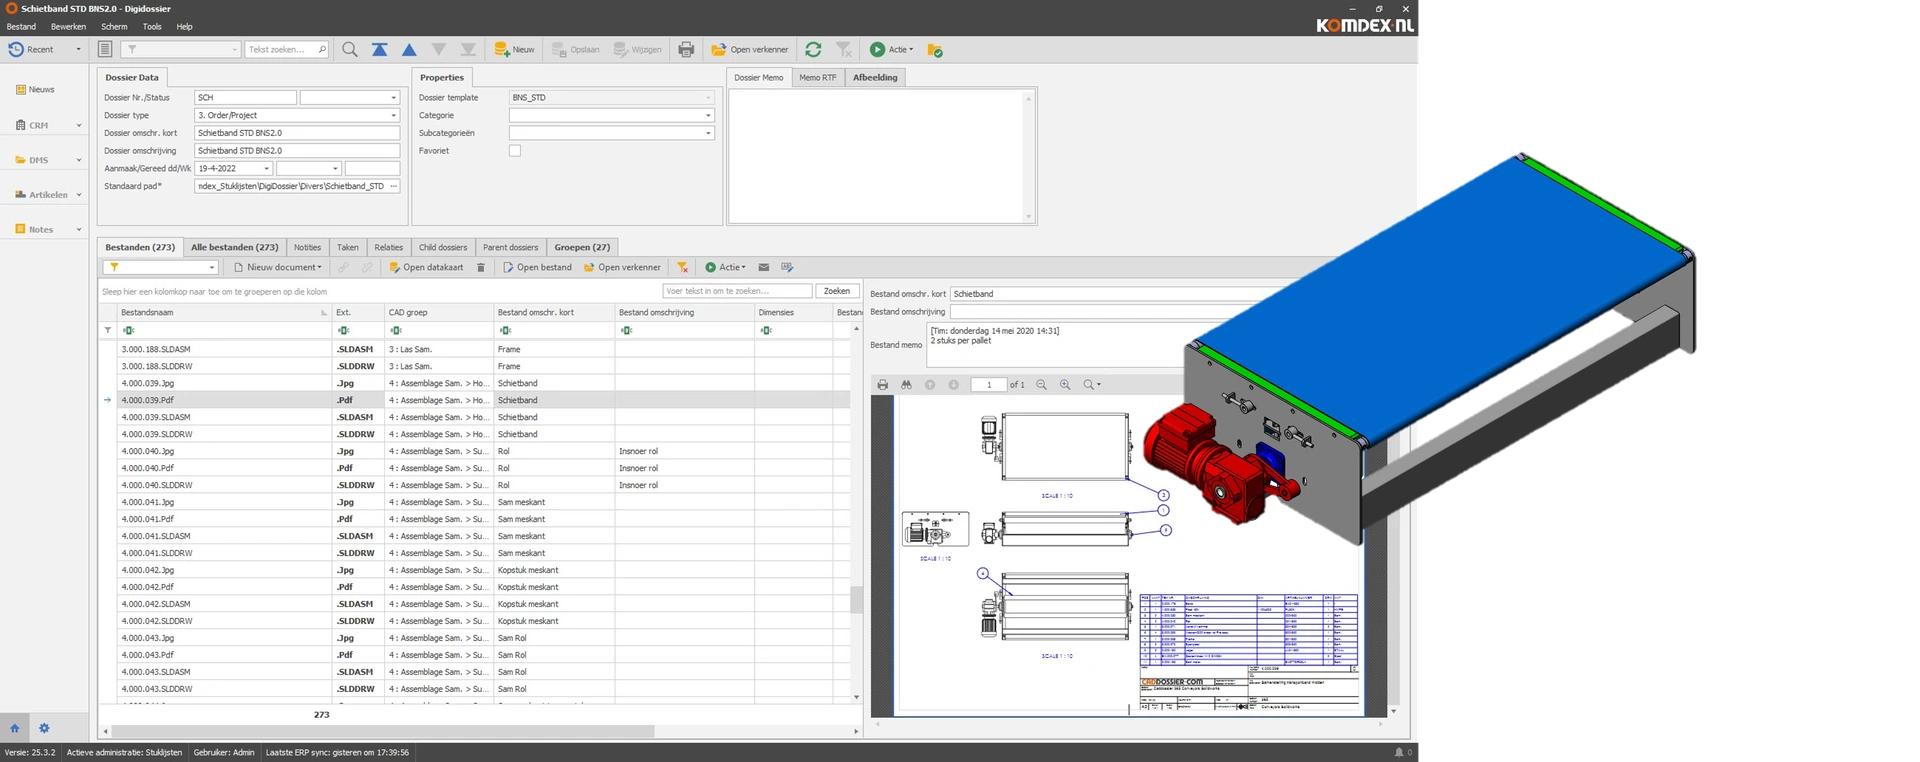Jump to first record with the blue top arrow
This screenshot has height=762, width=1920.
click(379, 49)
